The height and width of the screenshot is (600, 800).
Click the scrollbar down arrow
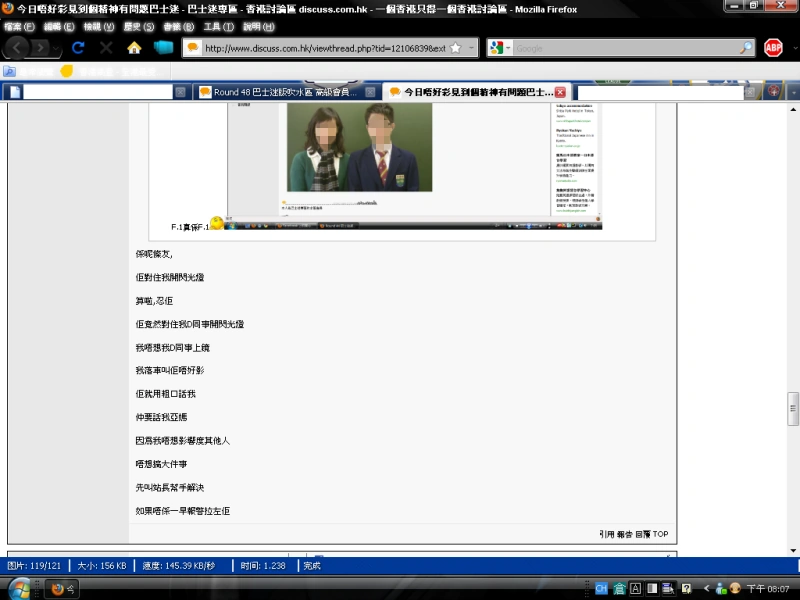point(793,550)
